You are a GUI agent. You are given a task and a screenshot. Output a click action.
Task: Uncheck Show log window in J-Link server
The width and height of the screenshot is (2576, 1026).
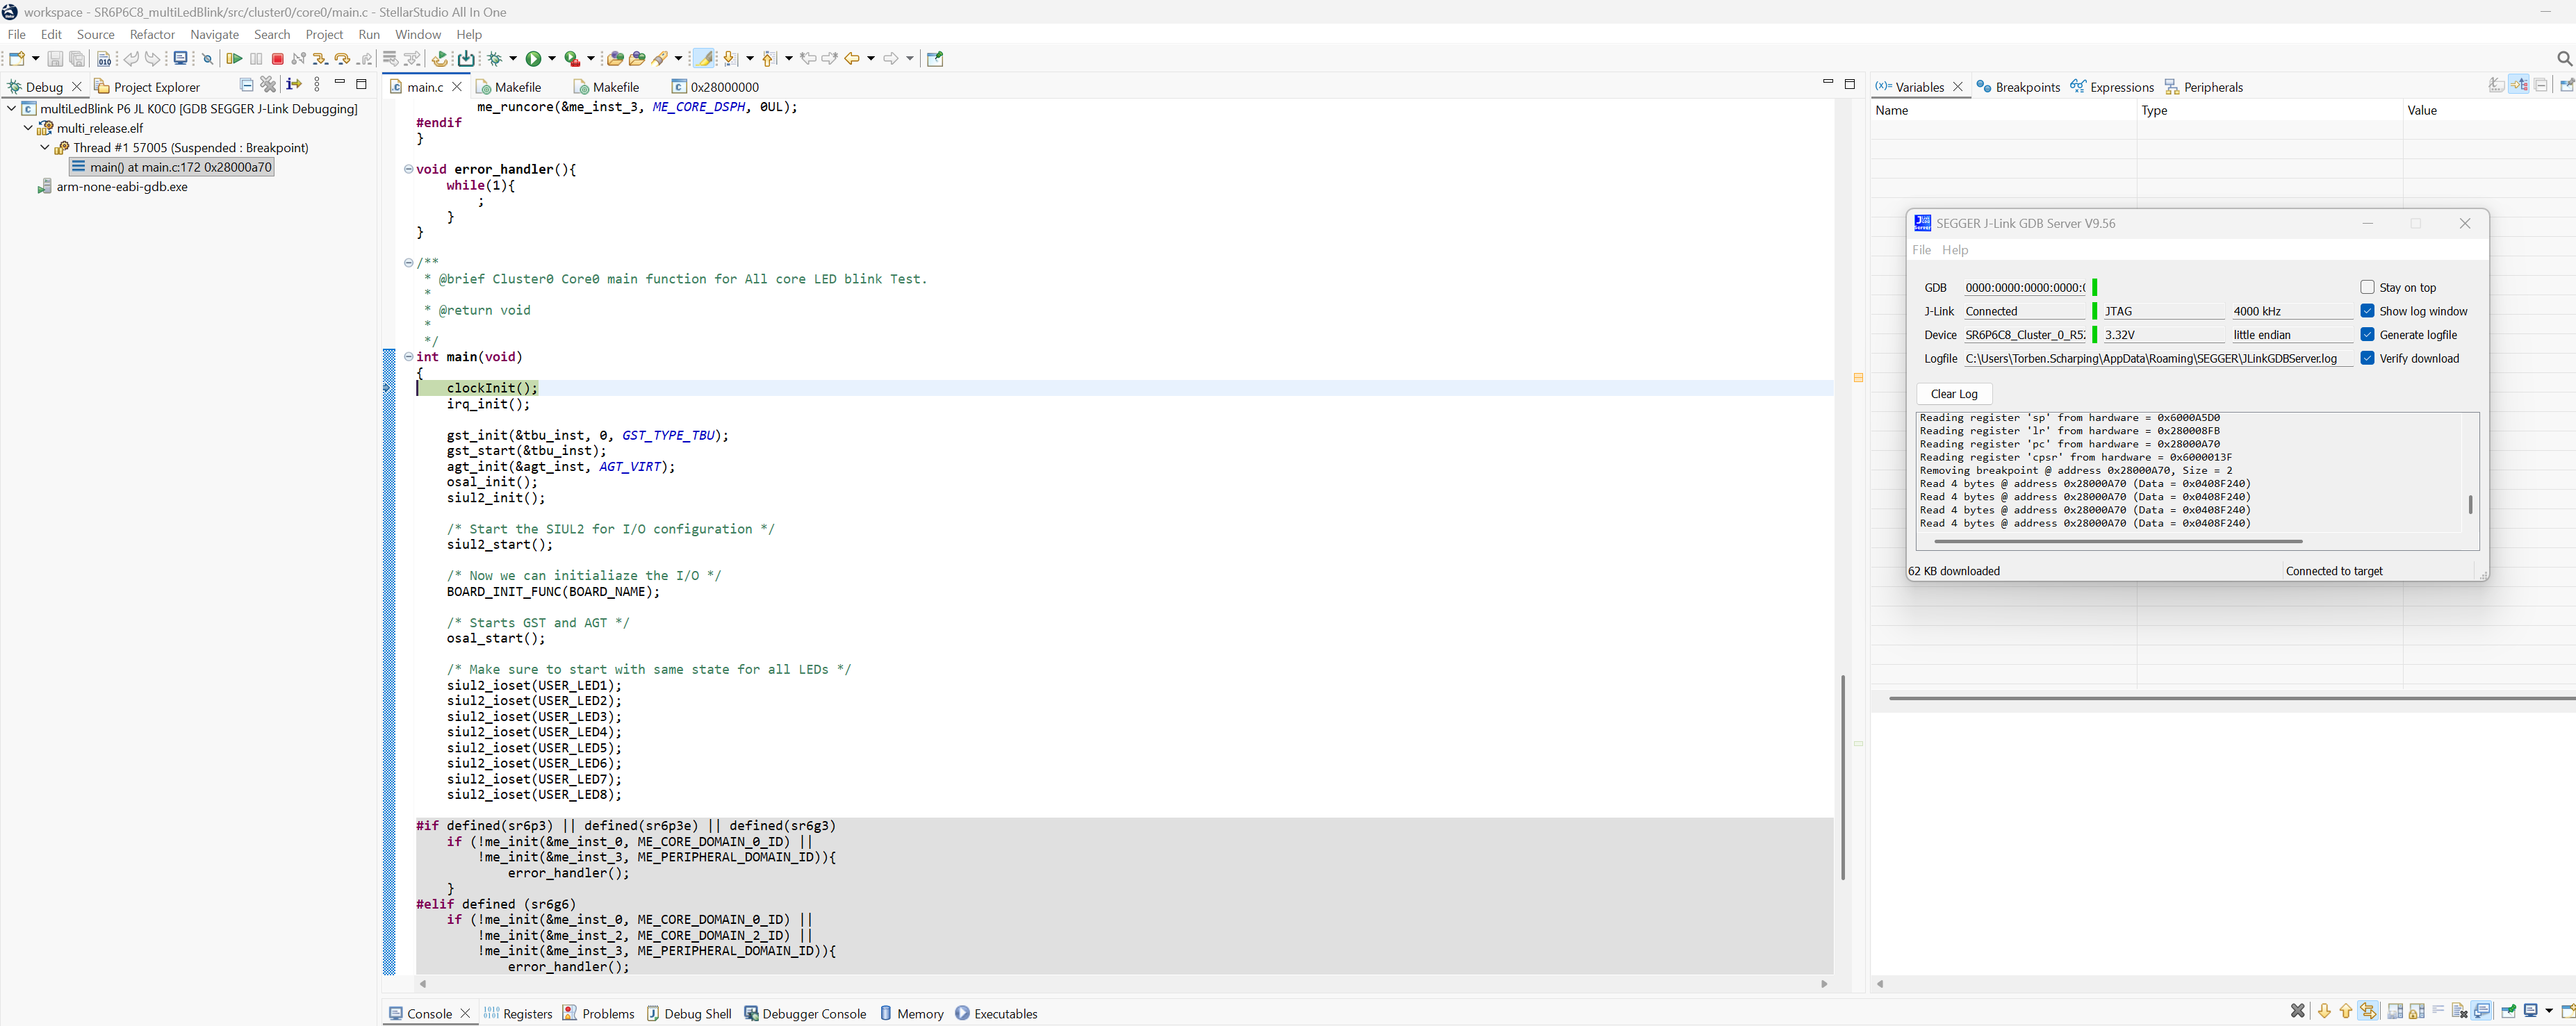[2367, 311]
